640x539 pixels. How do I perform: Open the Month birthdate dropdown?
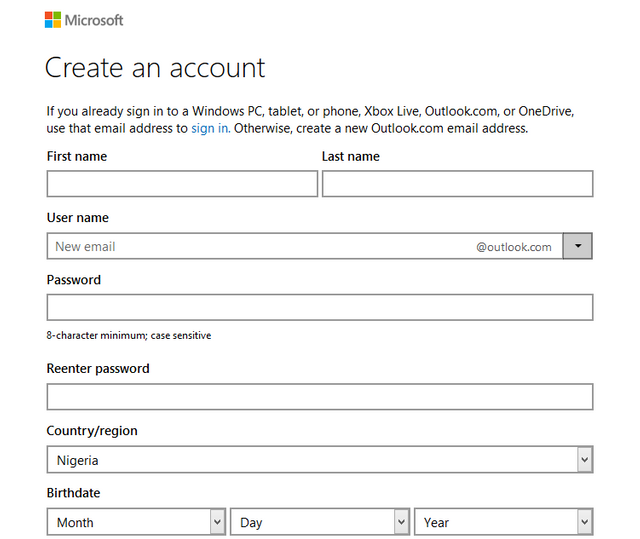tap(136, 522)
